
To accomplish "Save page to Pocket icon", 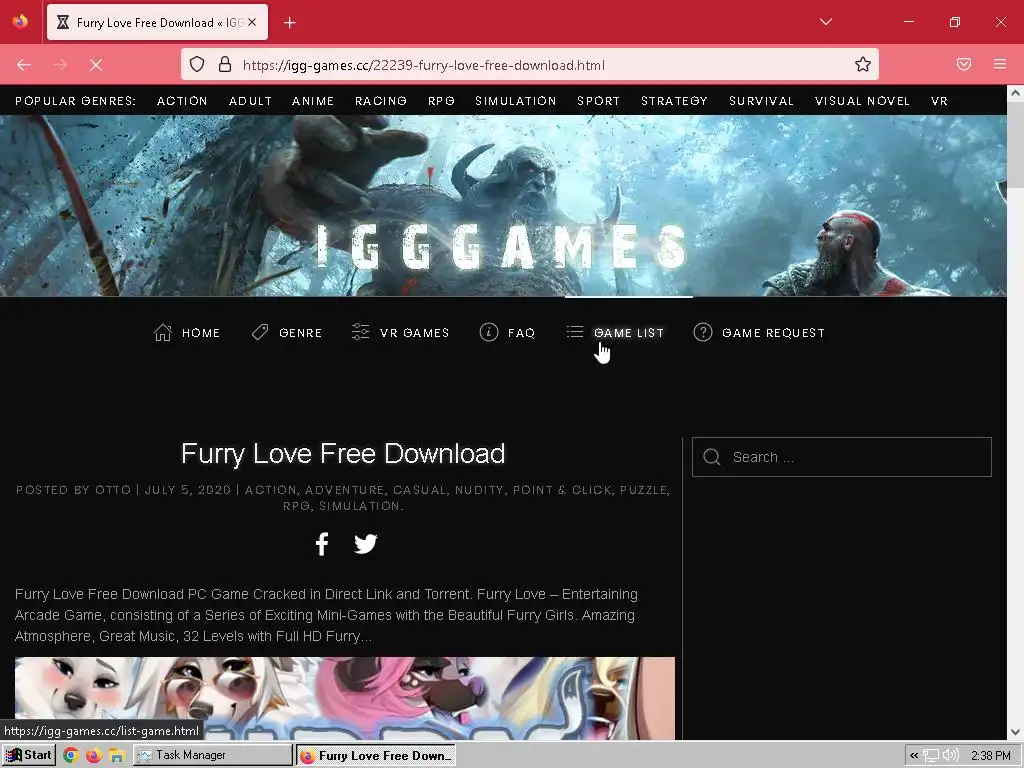I will pos(964,64).
